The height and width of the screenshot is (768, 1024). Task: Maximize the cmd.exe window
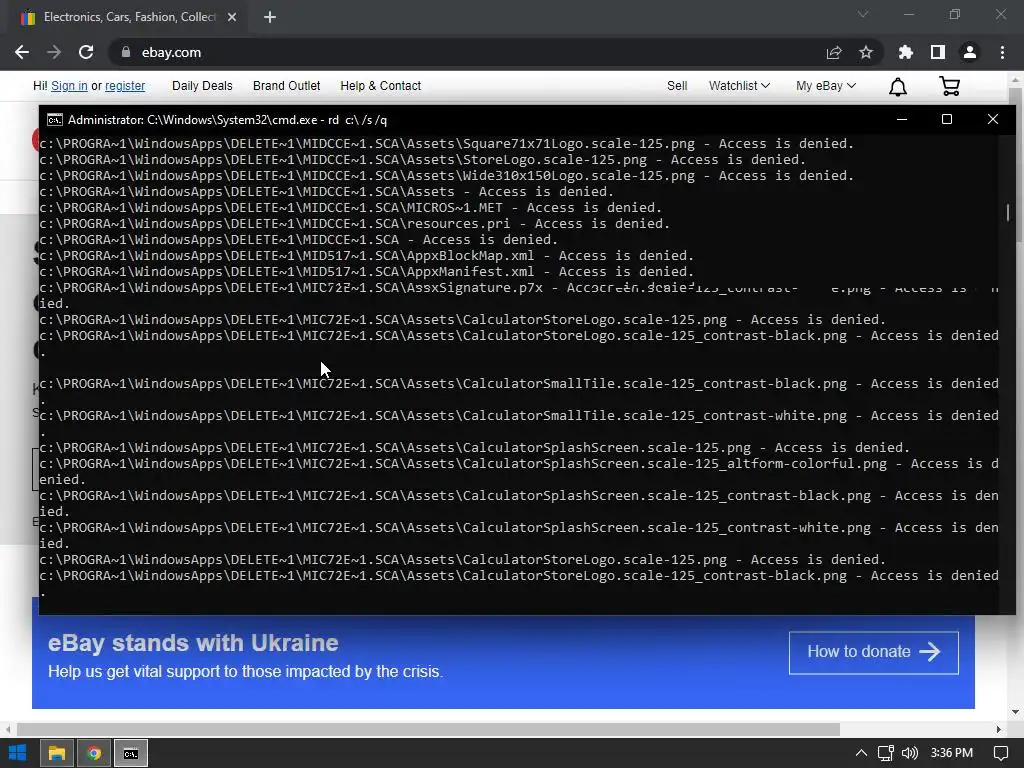[x=947, y=119]
